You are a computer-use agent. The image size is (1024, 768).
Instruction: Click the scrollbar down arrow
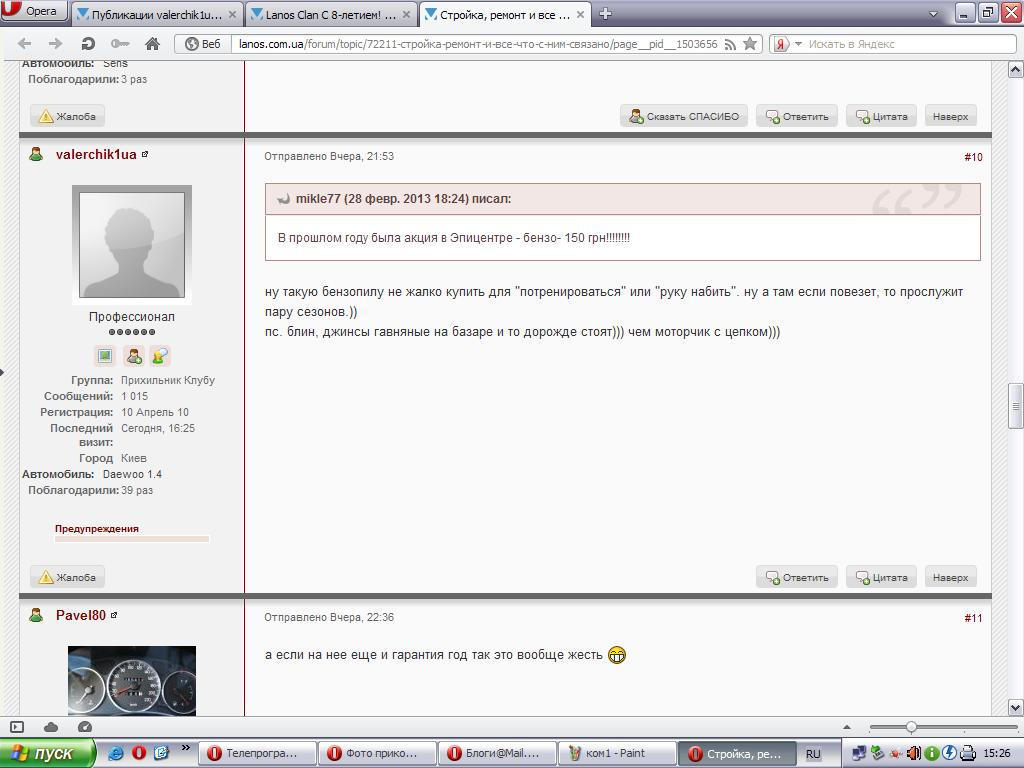click(x=1016, y=707)
